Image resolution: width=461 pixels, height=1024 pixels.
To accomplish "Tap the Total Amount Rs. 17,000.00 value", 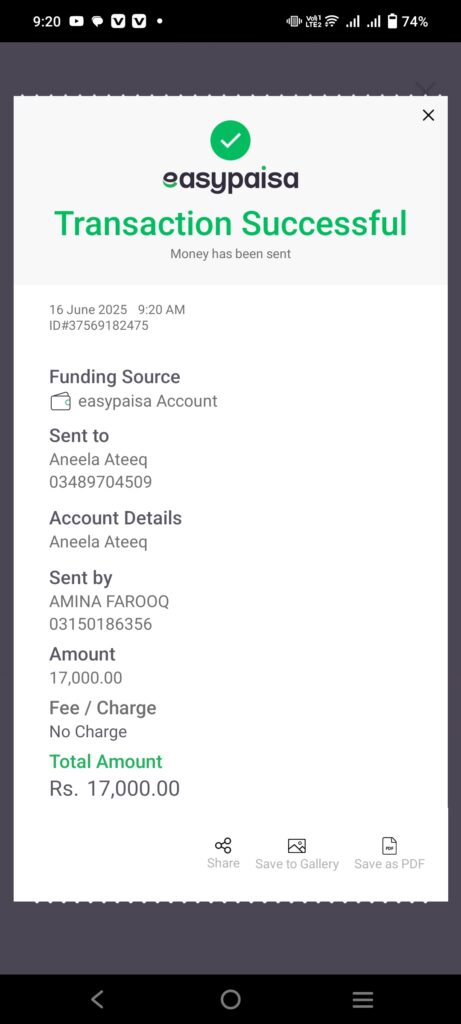I will pyautogui.click(x=115, y=789).
